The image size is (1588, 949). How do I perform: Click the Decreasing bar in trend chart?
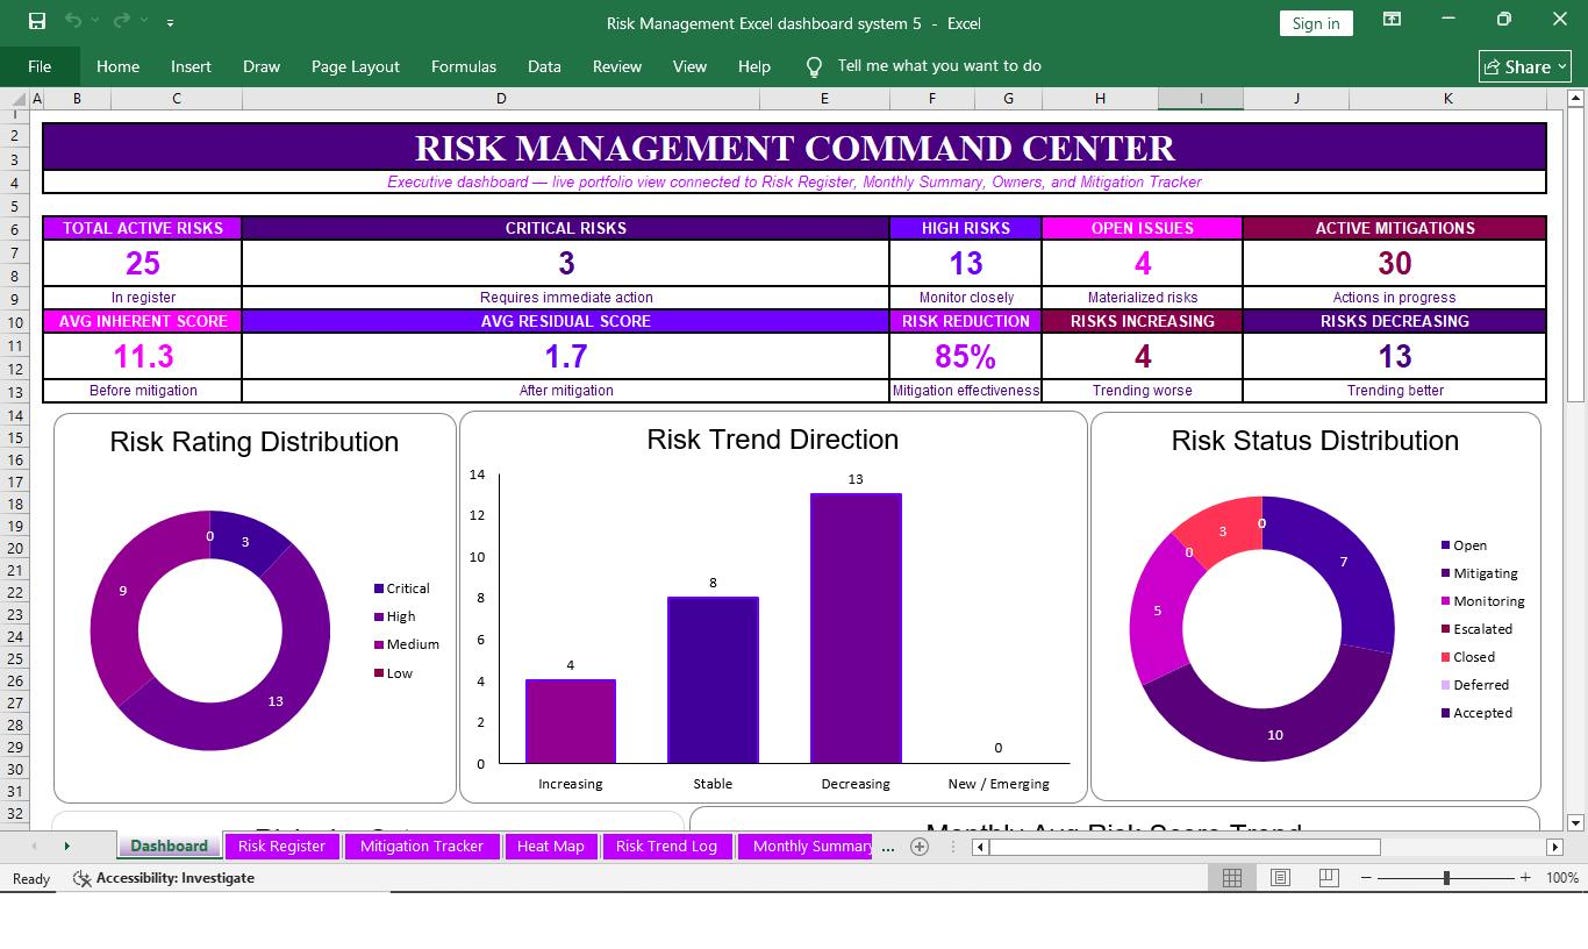[856, 628]
